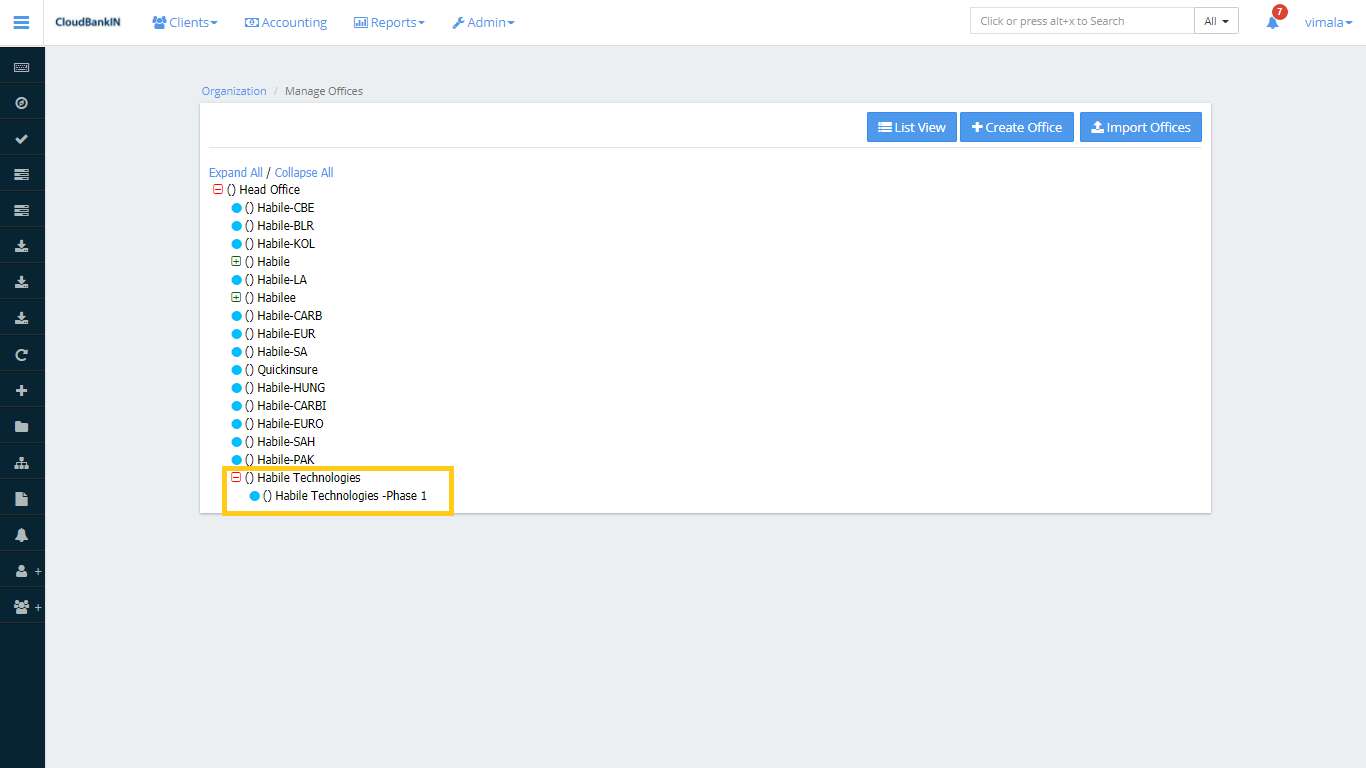Collapse the Head Office tree node
Screen dimensions: 1366x768
coord(218,189)
